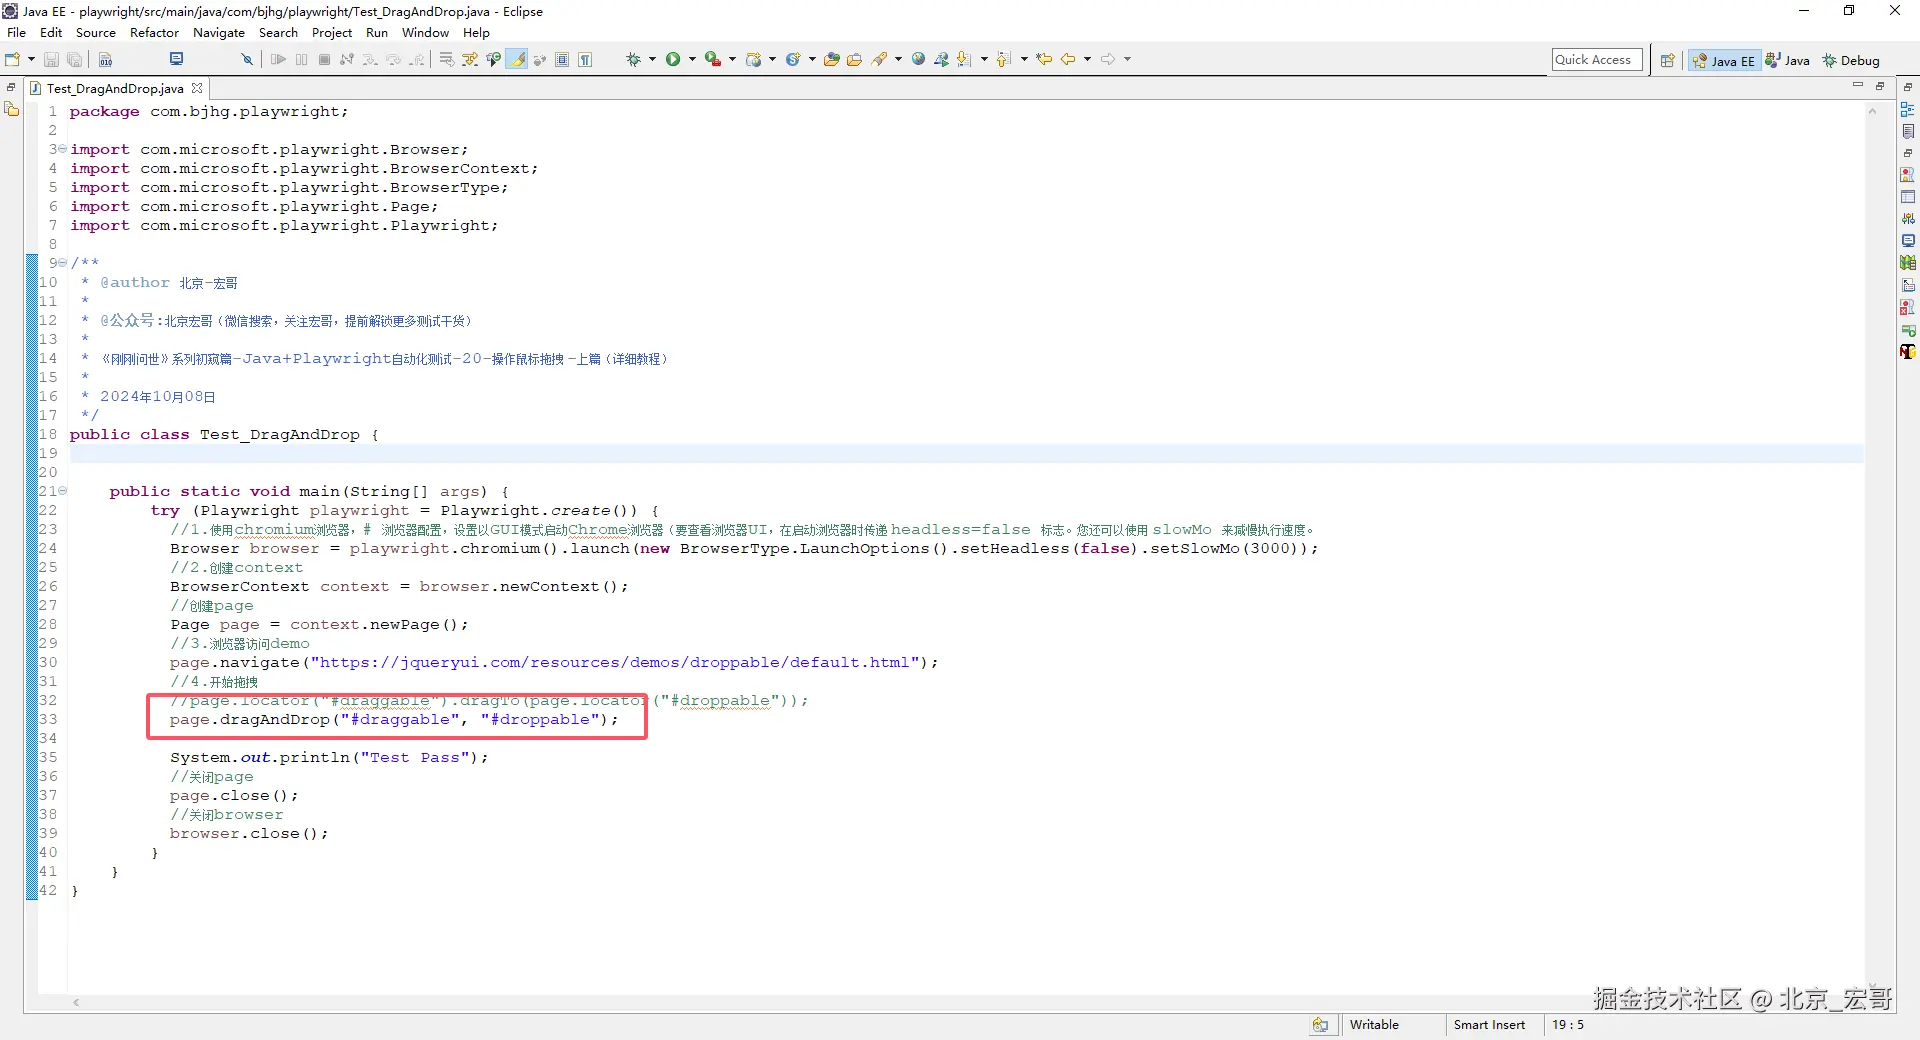Open the Window menu
Viewport: 1920px width, 1040px height.
pos(425,32)
